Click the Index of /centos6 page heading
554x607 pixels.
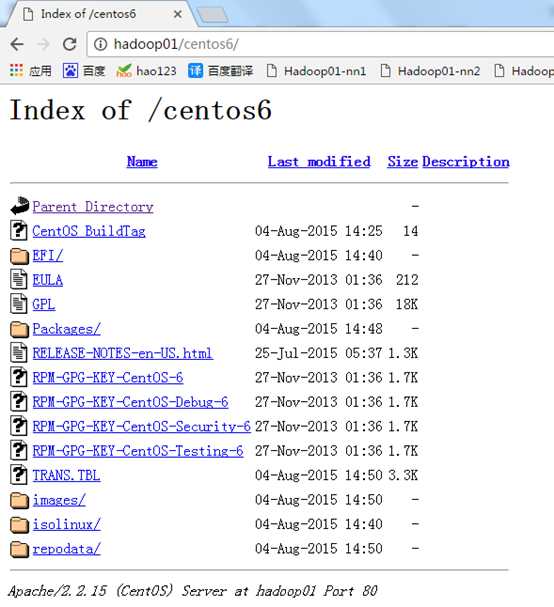tap(141, 110)
